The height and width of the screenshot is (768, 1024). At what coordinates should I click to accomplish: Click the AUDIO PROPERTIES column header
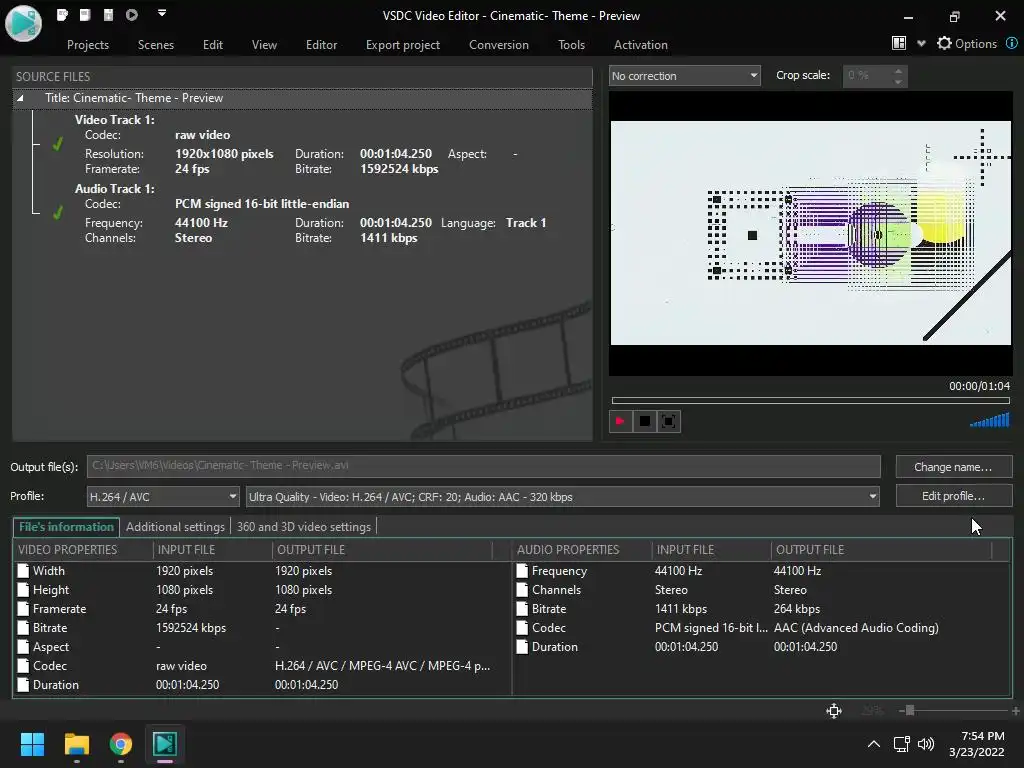(x=582, y=550)
